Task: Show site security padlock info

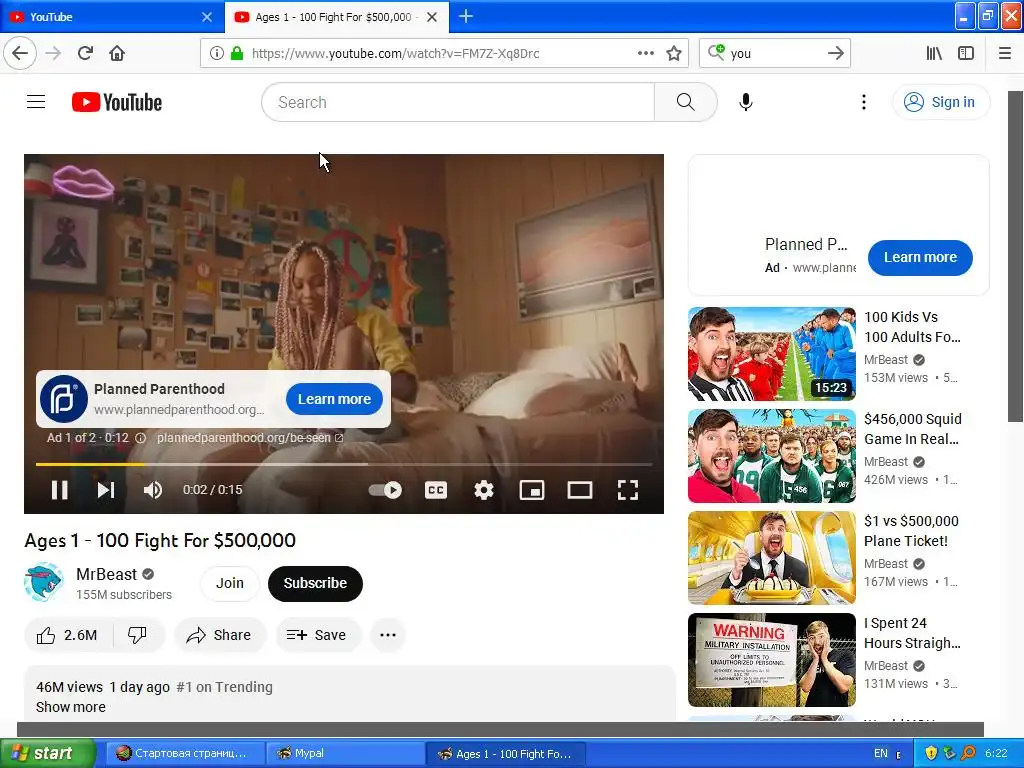Action: 237,53
